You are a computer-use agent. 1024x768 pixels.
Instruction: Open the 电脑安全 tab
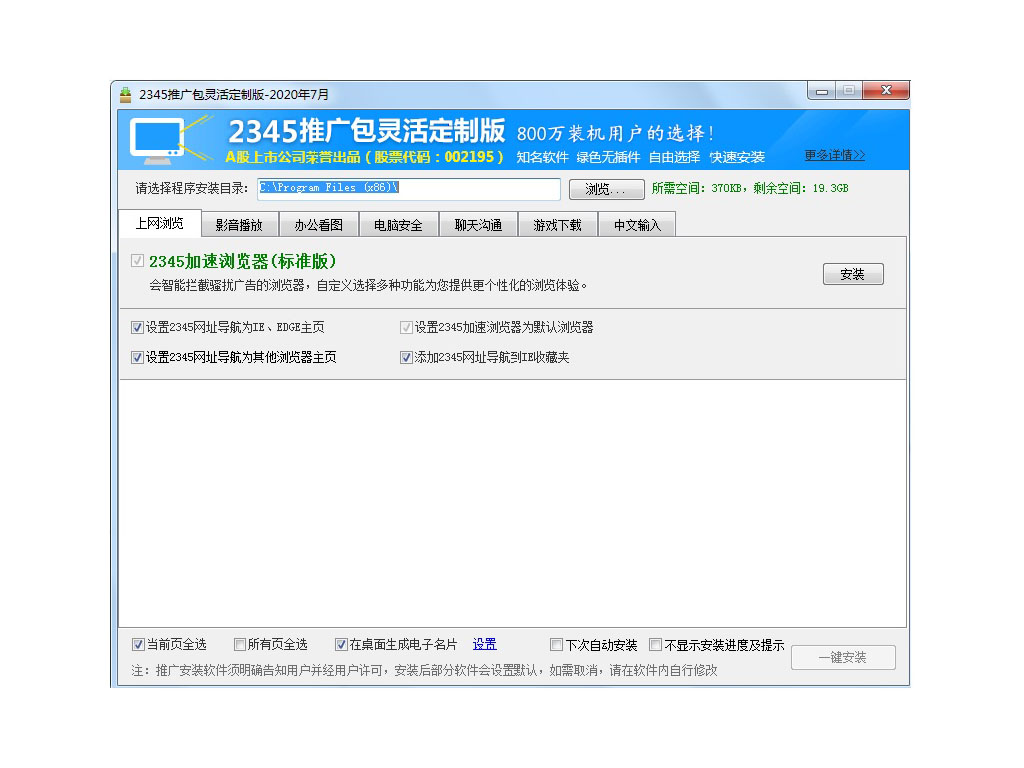[x=398, y=225]
